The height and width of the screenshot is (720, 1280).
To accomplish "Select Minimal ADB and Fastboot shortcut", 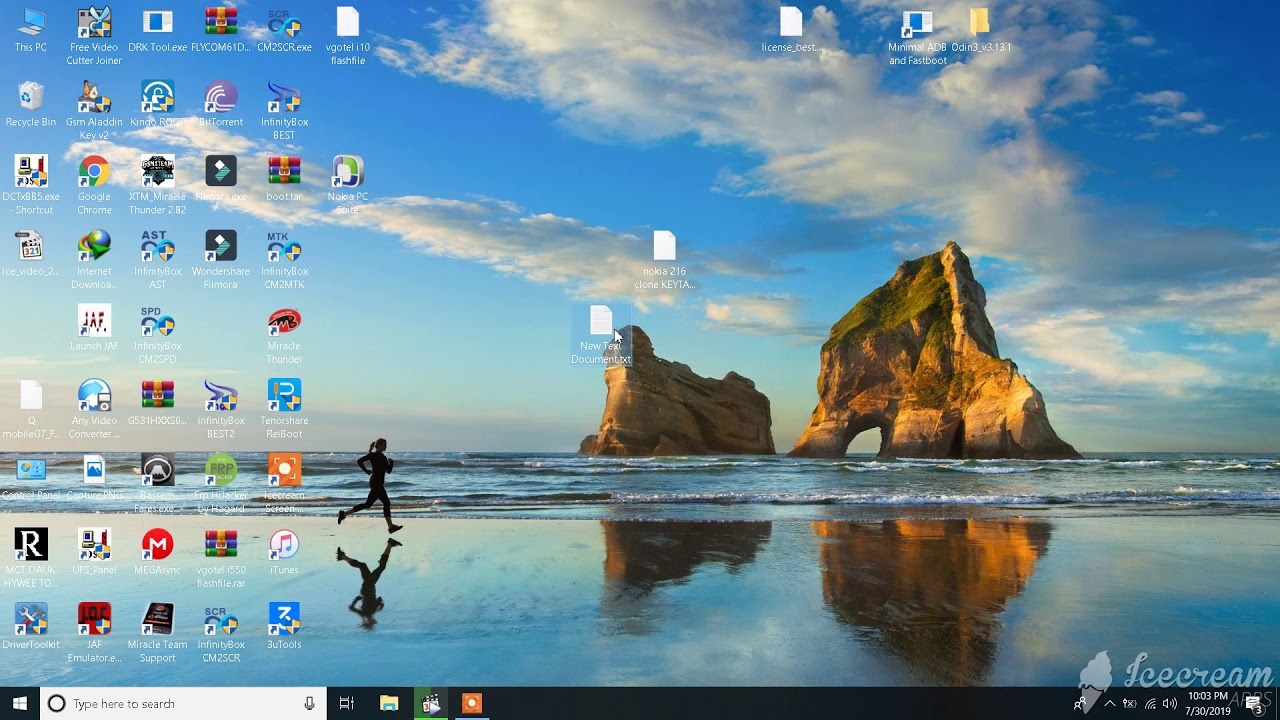I will pyautogui.click(x=918, y=36).
